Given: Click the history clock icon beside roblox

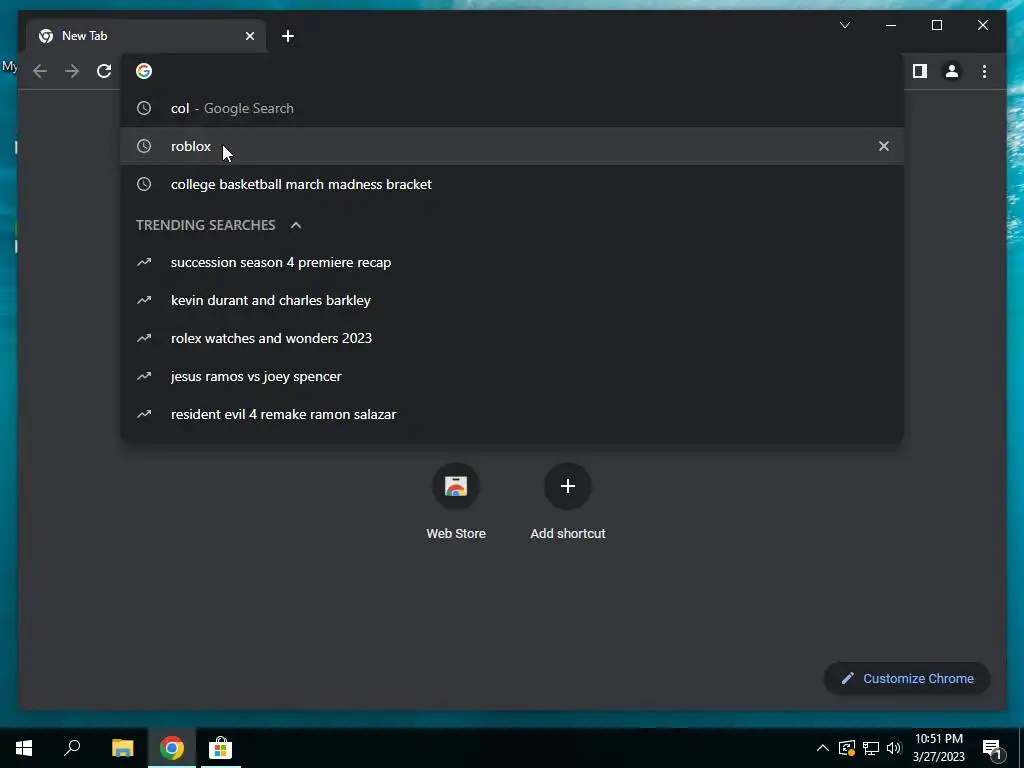Looking at the screenshot, I should [144, 146].
